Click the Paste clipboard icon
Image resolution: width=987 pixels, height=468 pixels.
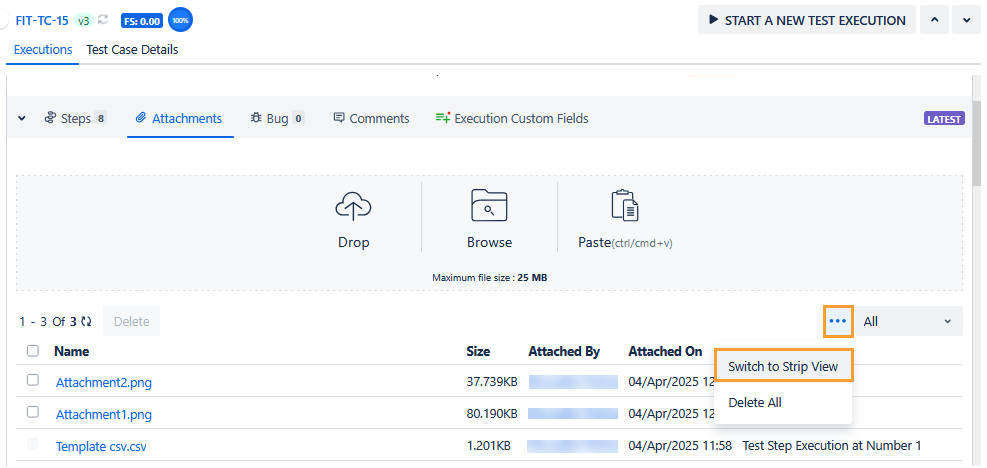click(x=625, y=206)
